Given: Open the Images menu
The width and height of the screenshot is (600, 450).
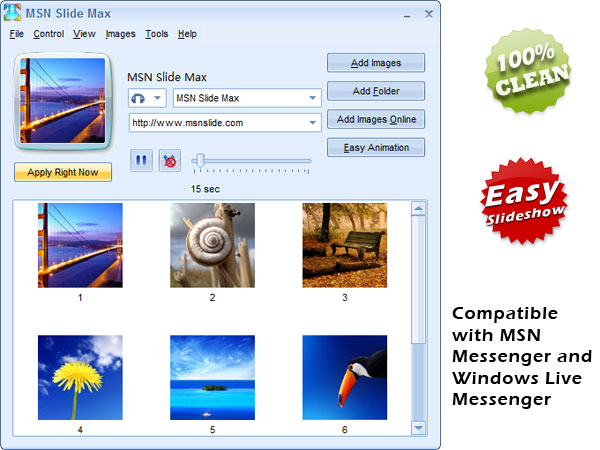Looking at the screenshot, I should point(121,34).
